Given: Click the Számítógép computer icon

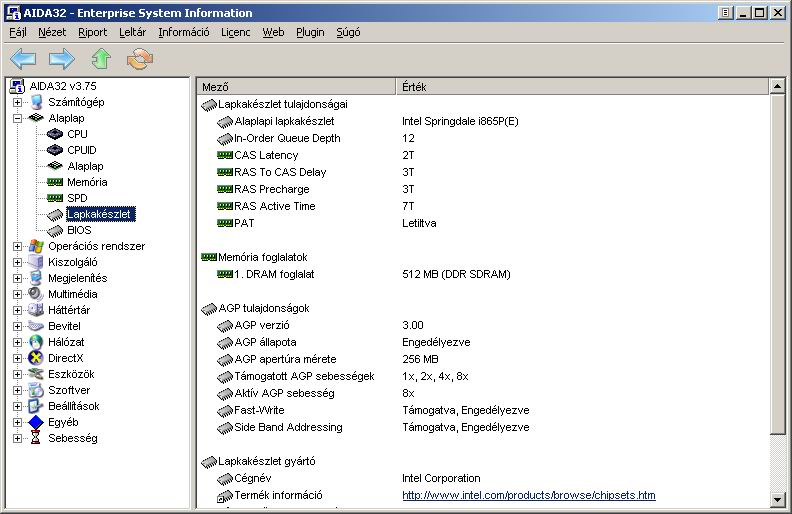Looking at the screenshot, I should point(36,102).
